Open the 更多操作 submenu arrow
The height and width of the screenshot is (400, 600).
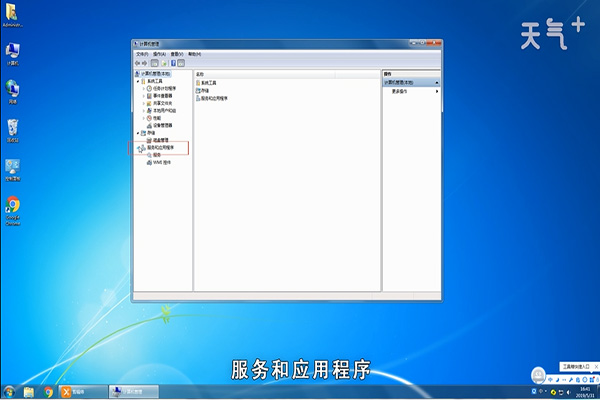(x=437, y=91)
